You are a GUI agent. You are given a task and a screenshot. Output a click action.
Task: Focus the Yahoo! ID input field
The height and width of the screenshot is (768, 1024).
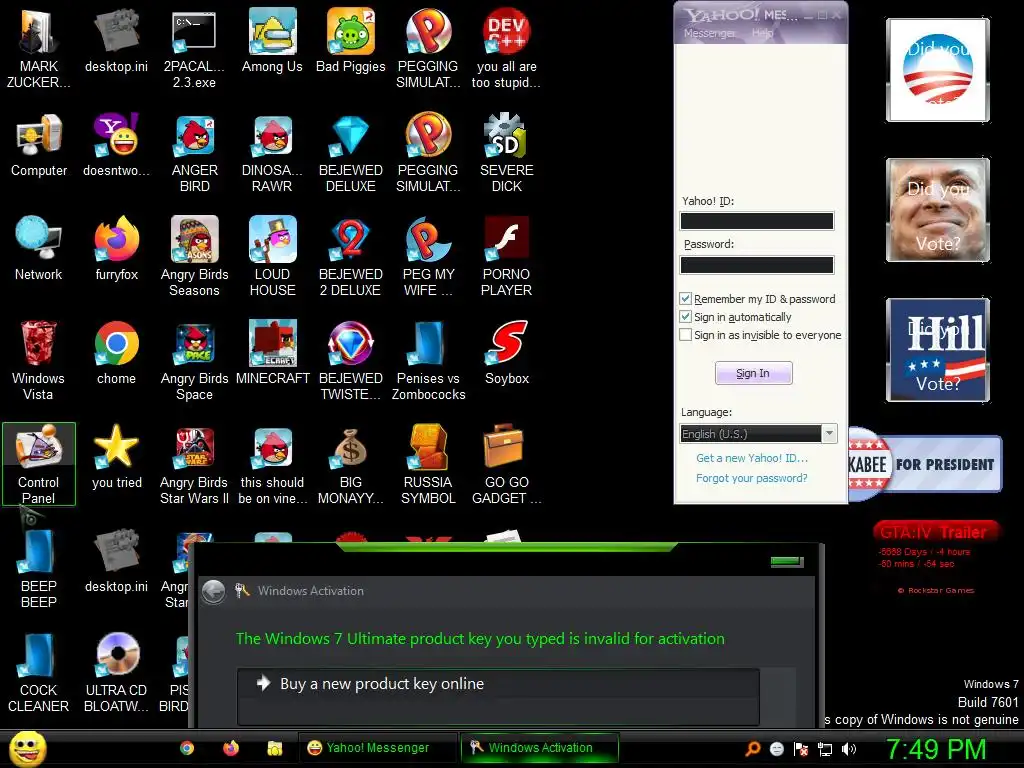757,221
